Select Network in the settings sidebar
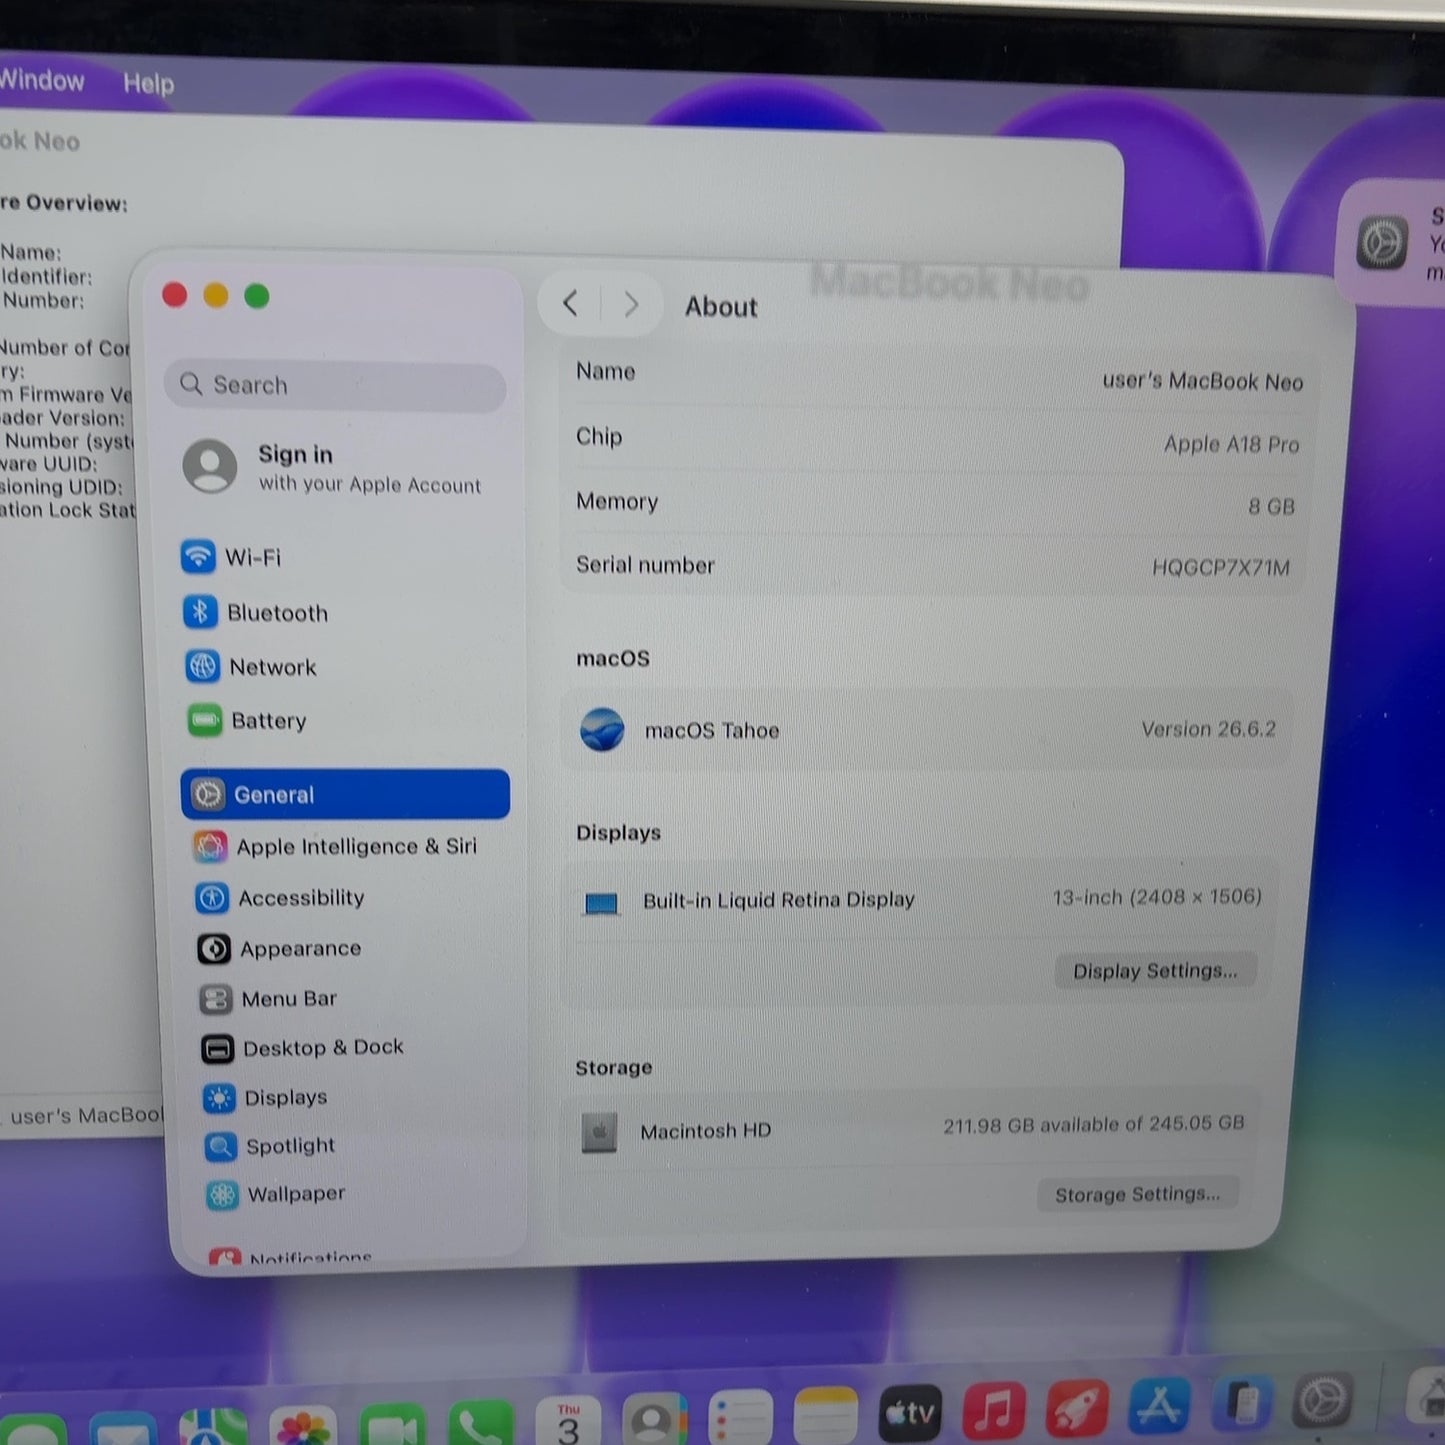 point(251,667)
